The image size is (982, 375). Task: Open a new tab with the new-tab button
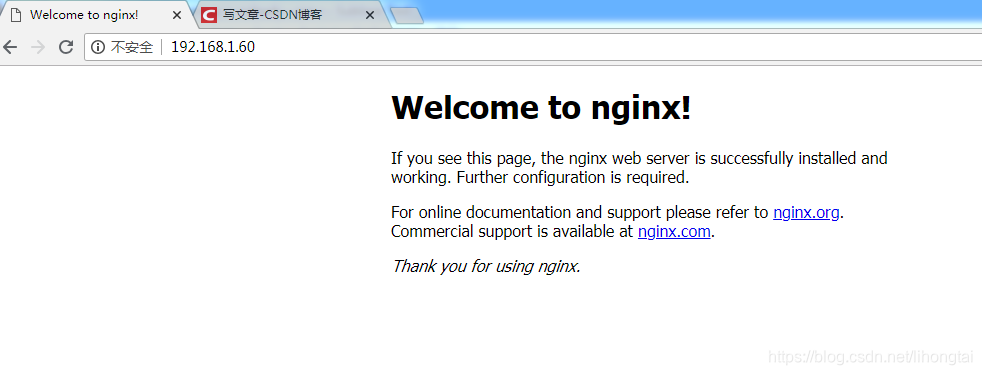point(406,16)
